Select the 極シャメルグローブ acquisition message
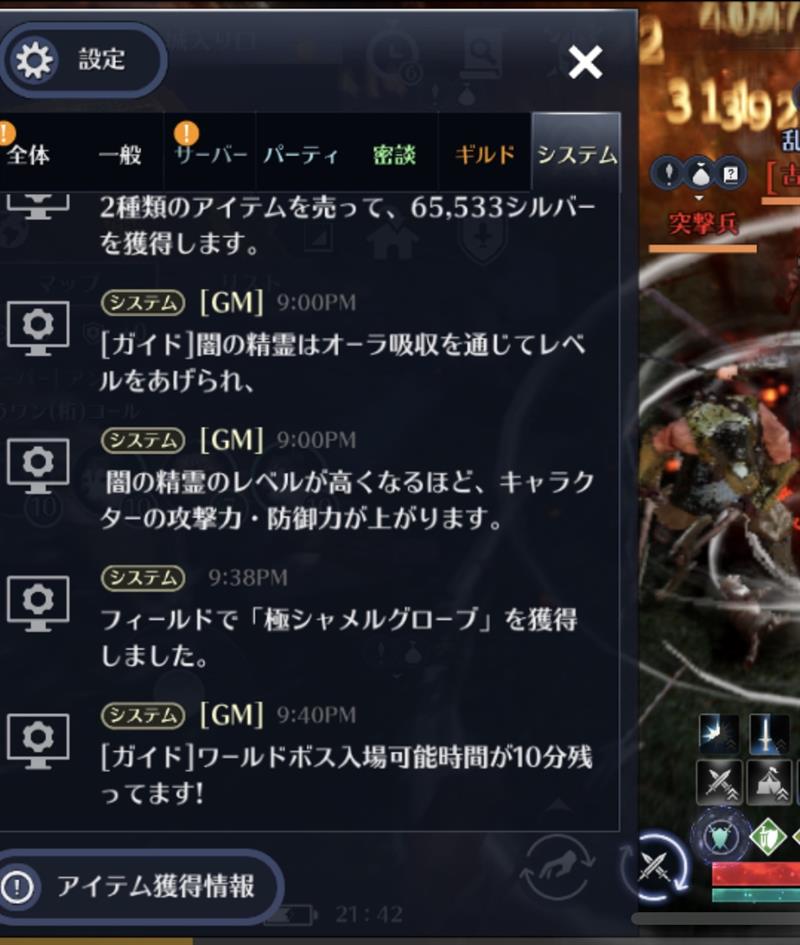The height and width of the screenshot is (945, 800). pyautogui.click(x=339, y=618)
